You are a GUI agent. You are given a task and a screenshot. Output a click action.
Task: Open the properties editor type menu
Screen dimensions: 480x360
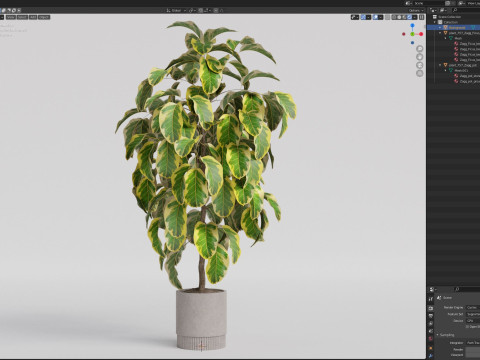433,289
